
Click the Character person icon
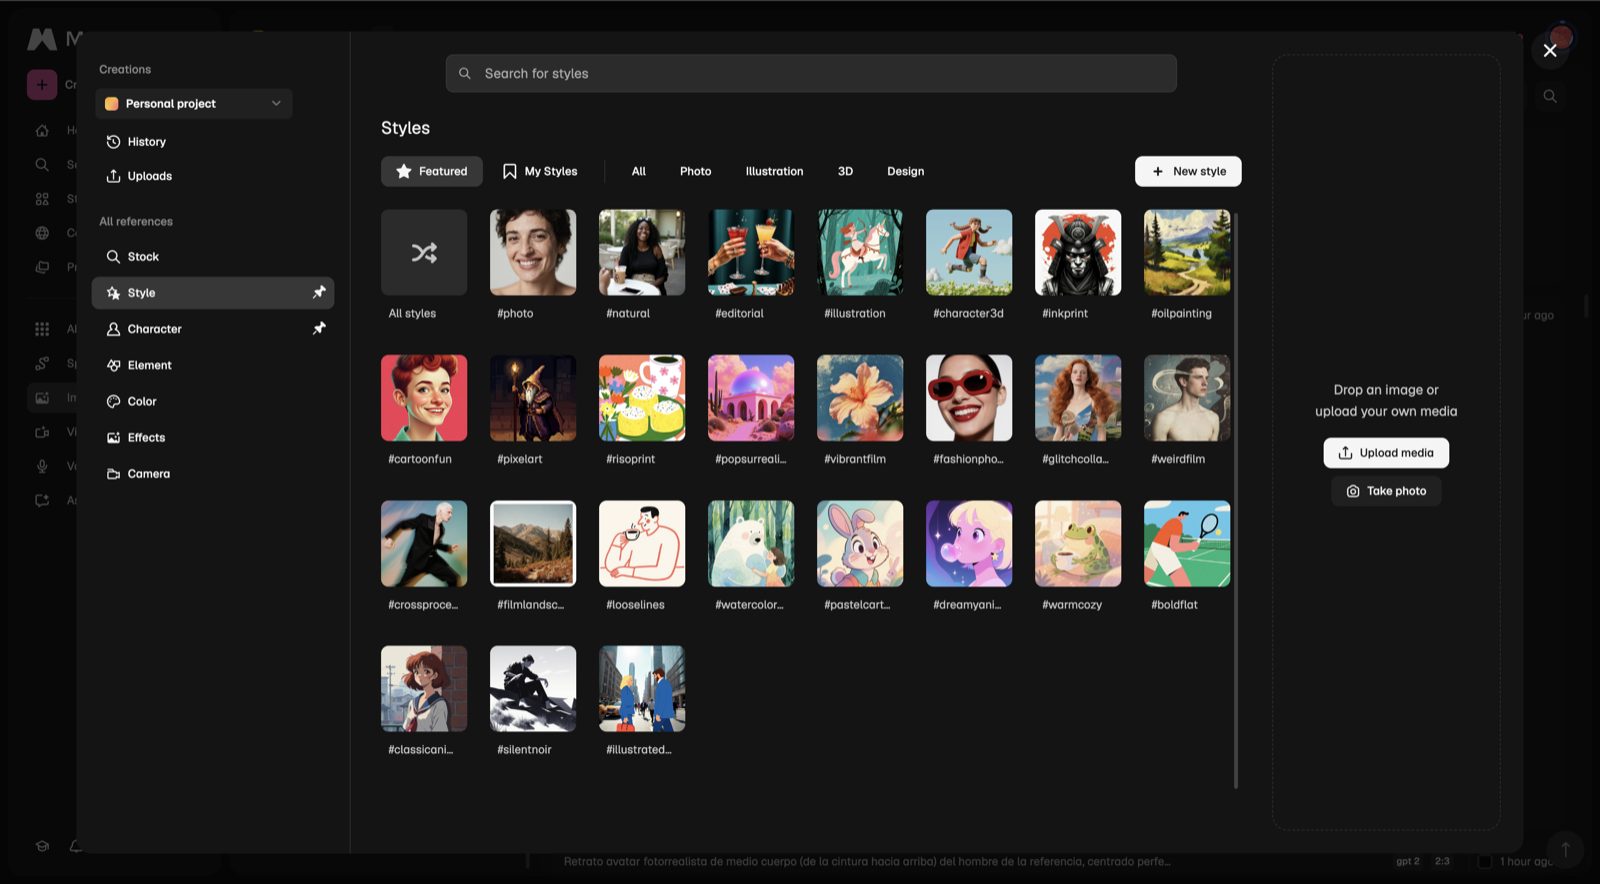pyautogui.click(x=114, y=329)
